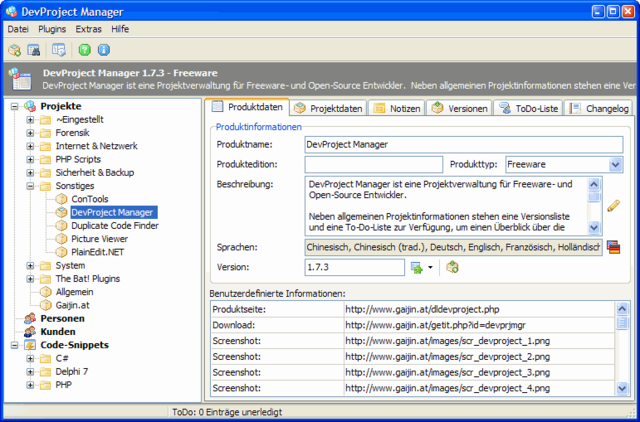Click green arrow version icon
The height and width of the screenshot is (422, 640).
point(417,268)
